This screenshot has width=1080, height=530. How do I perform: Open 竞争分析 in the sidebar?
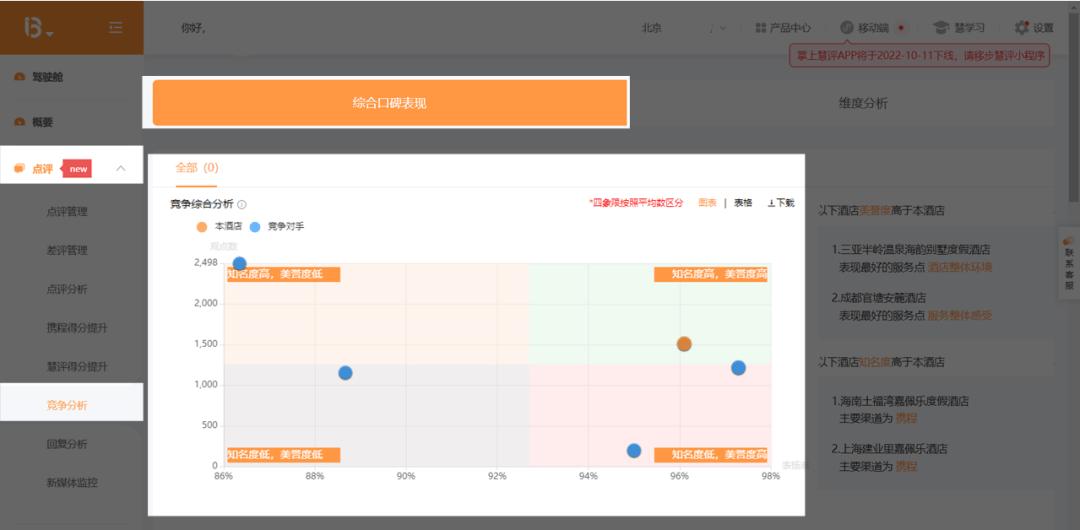[67, 405]
